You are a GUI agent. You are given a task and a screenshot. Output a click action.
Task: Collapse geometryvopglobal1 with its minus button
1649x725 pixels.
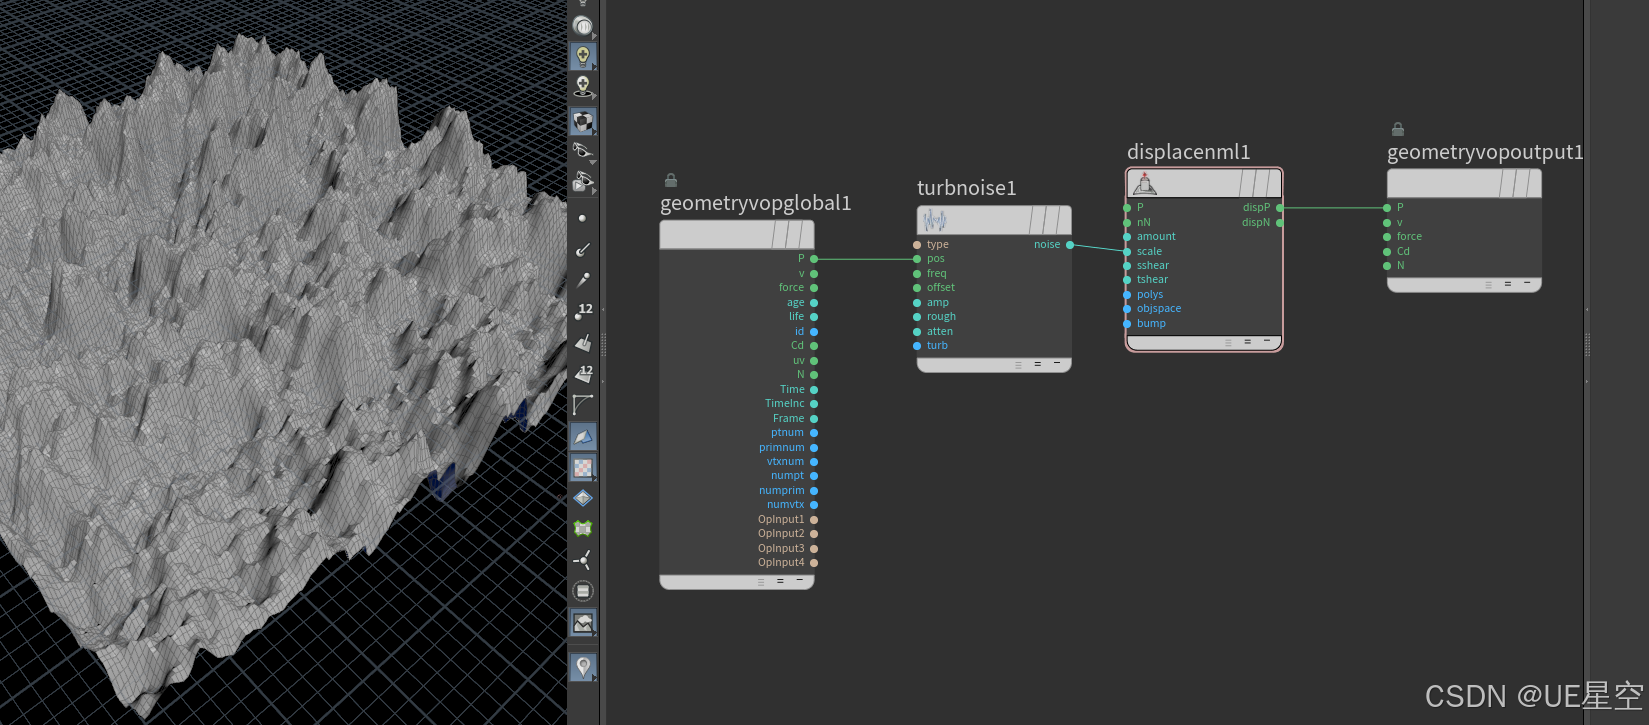tap(799, 581)
